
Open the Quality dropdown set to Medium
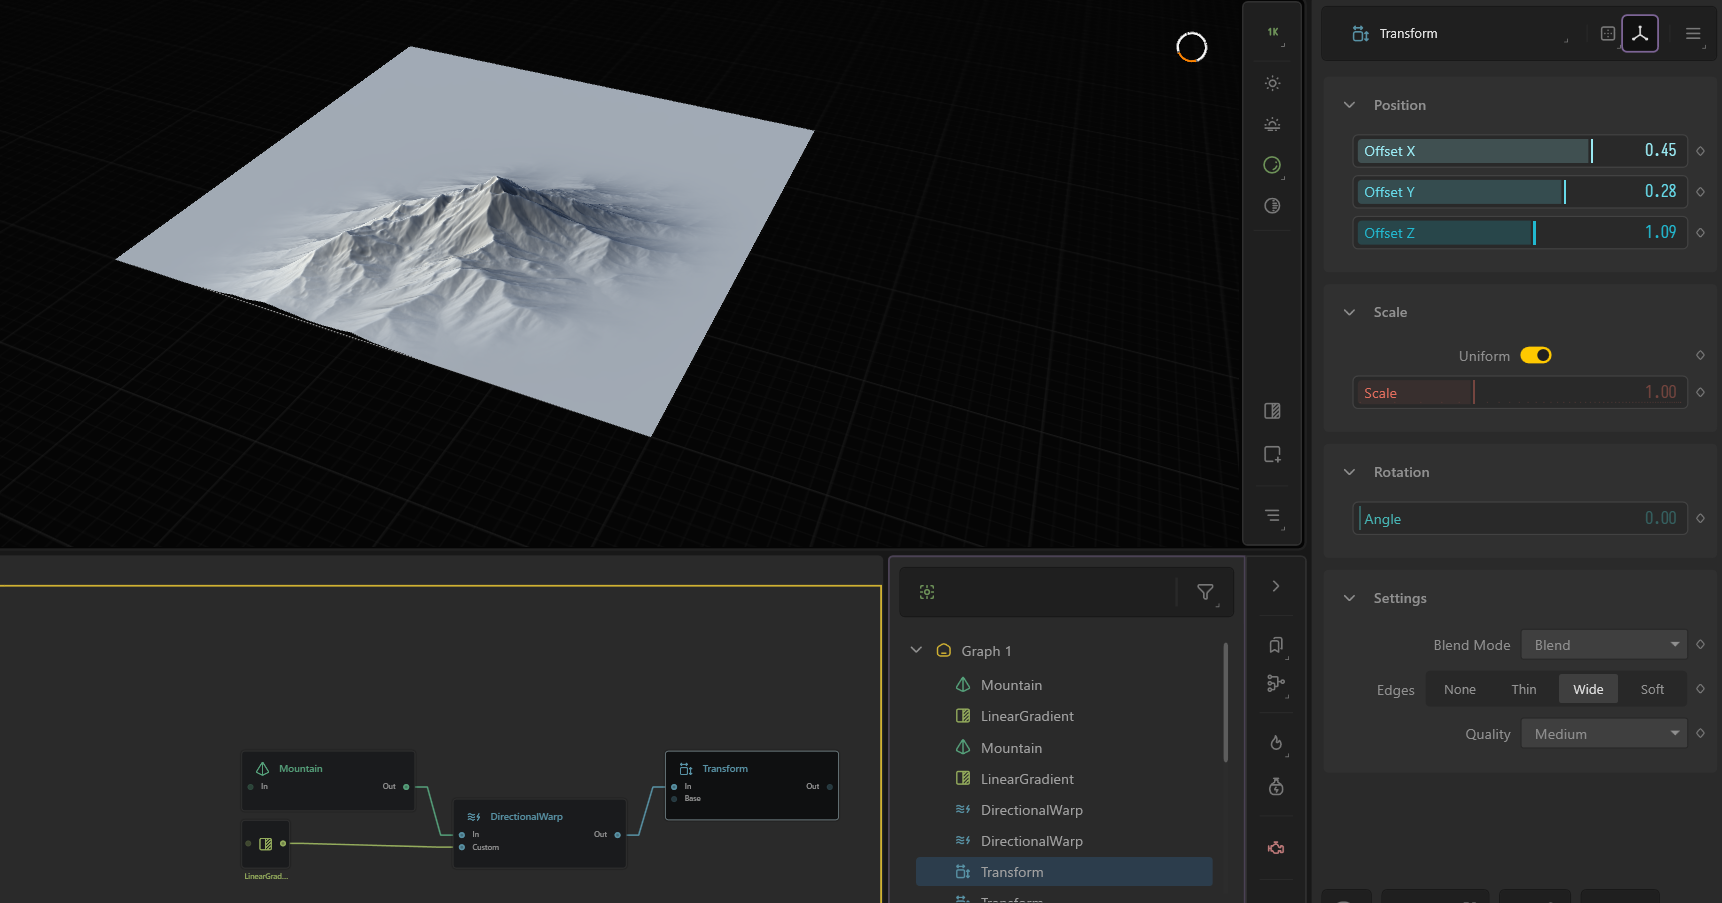[x=1603, y=733]
